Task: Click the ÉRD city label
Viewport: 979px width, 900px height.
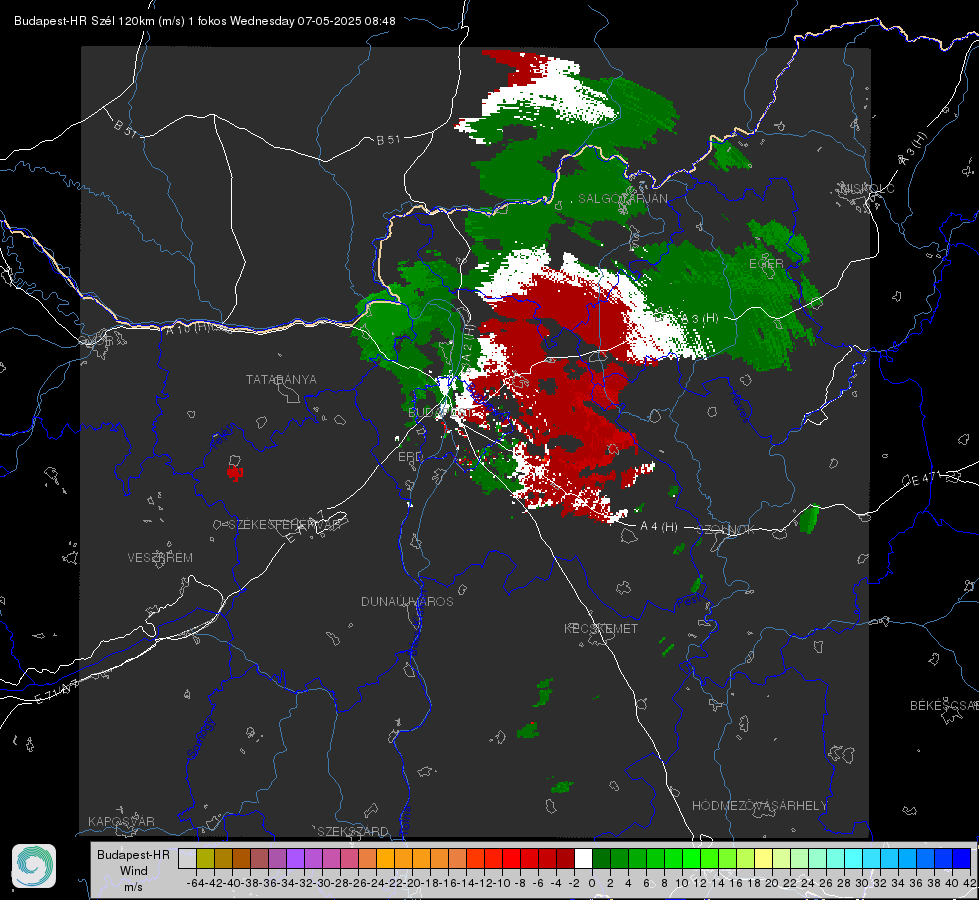Action: click(x=410, y=457)
